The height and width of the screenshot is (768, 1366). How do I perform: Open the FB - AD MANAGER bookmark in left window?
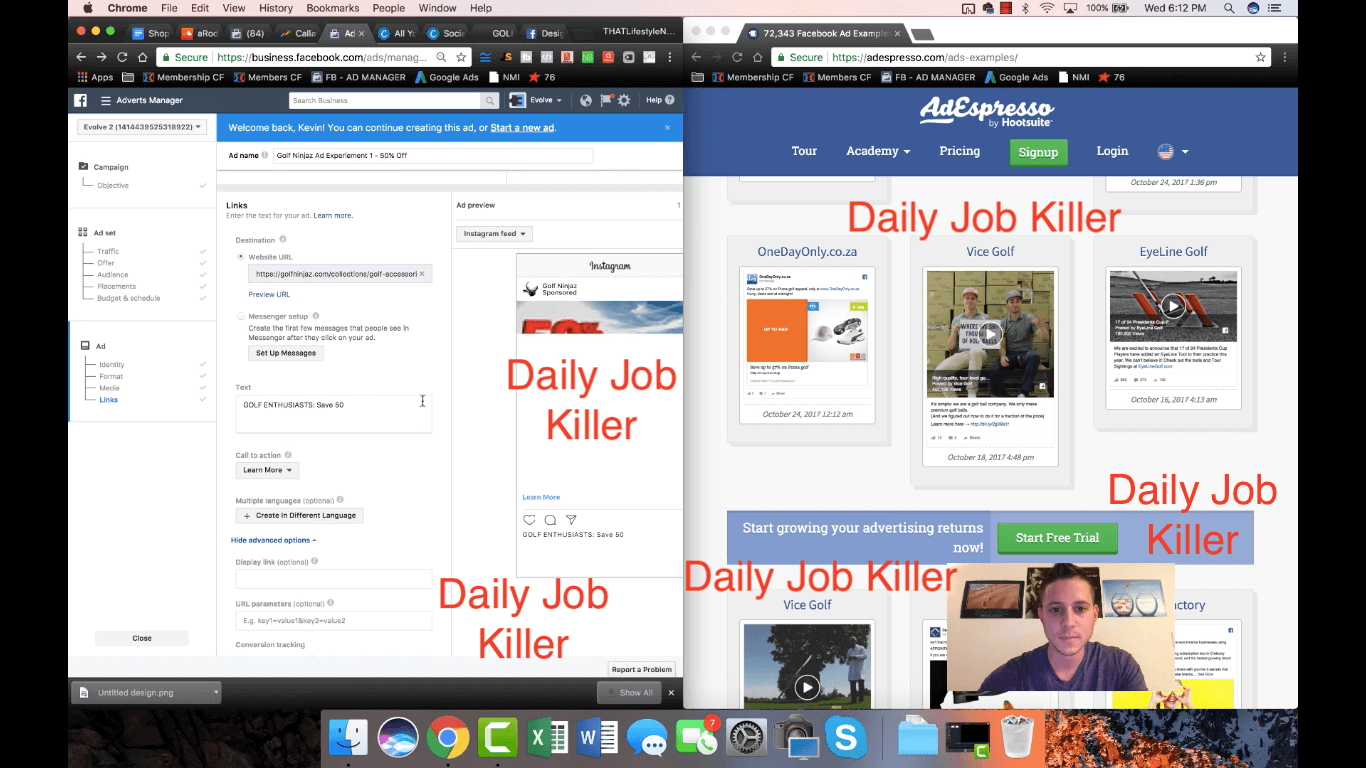pyautogui.click(x=358, y=77)
